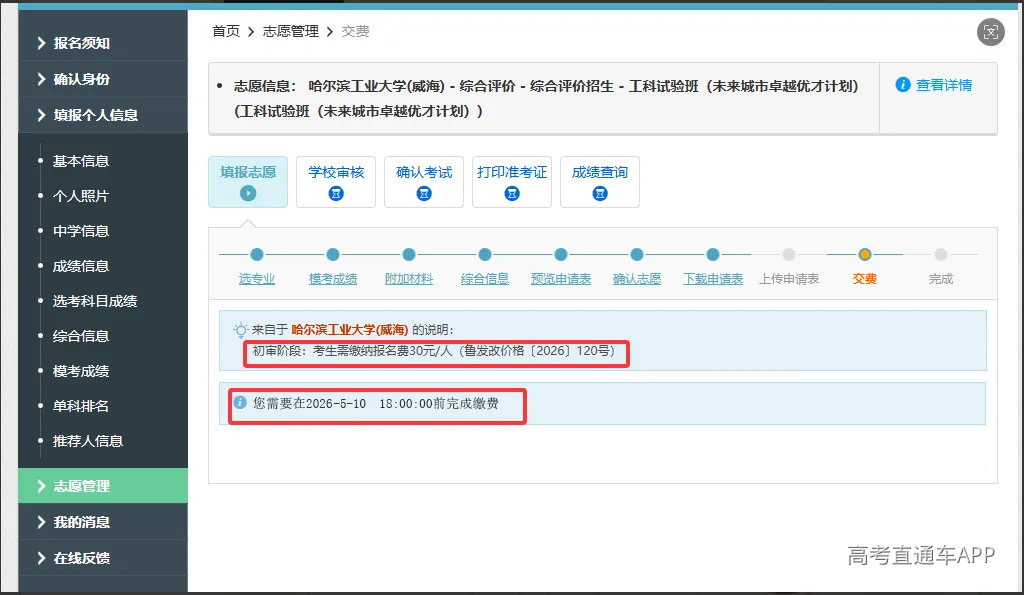Select the 确认考试 stage tab

tap(424, 182)
